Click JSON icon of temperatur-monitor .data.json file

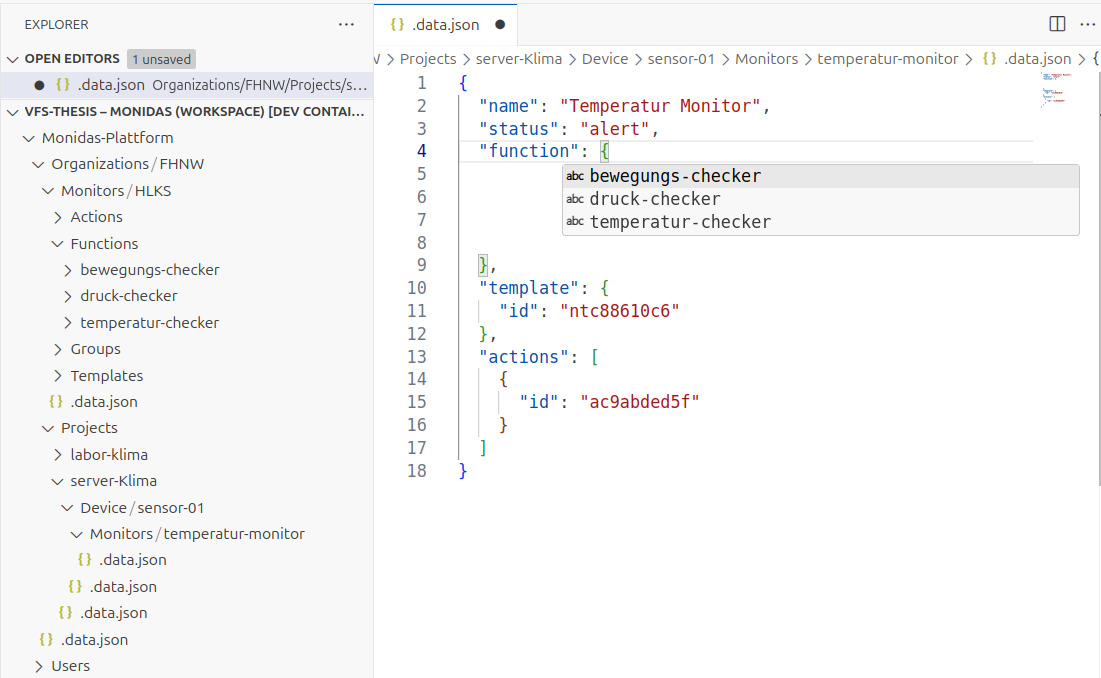[x=84, y=560]
